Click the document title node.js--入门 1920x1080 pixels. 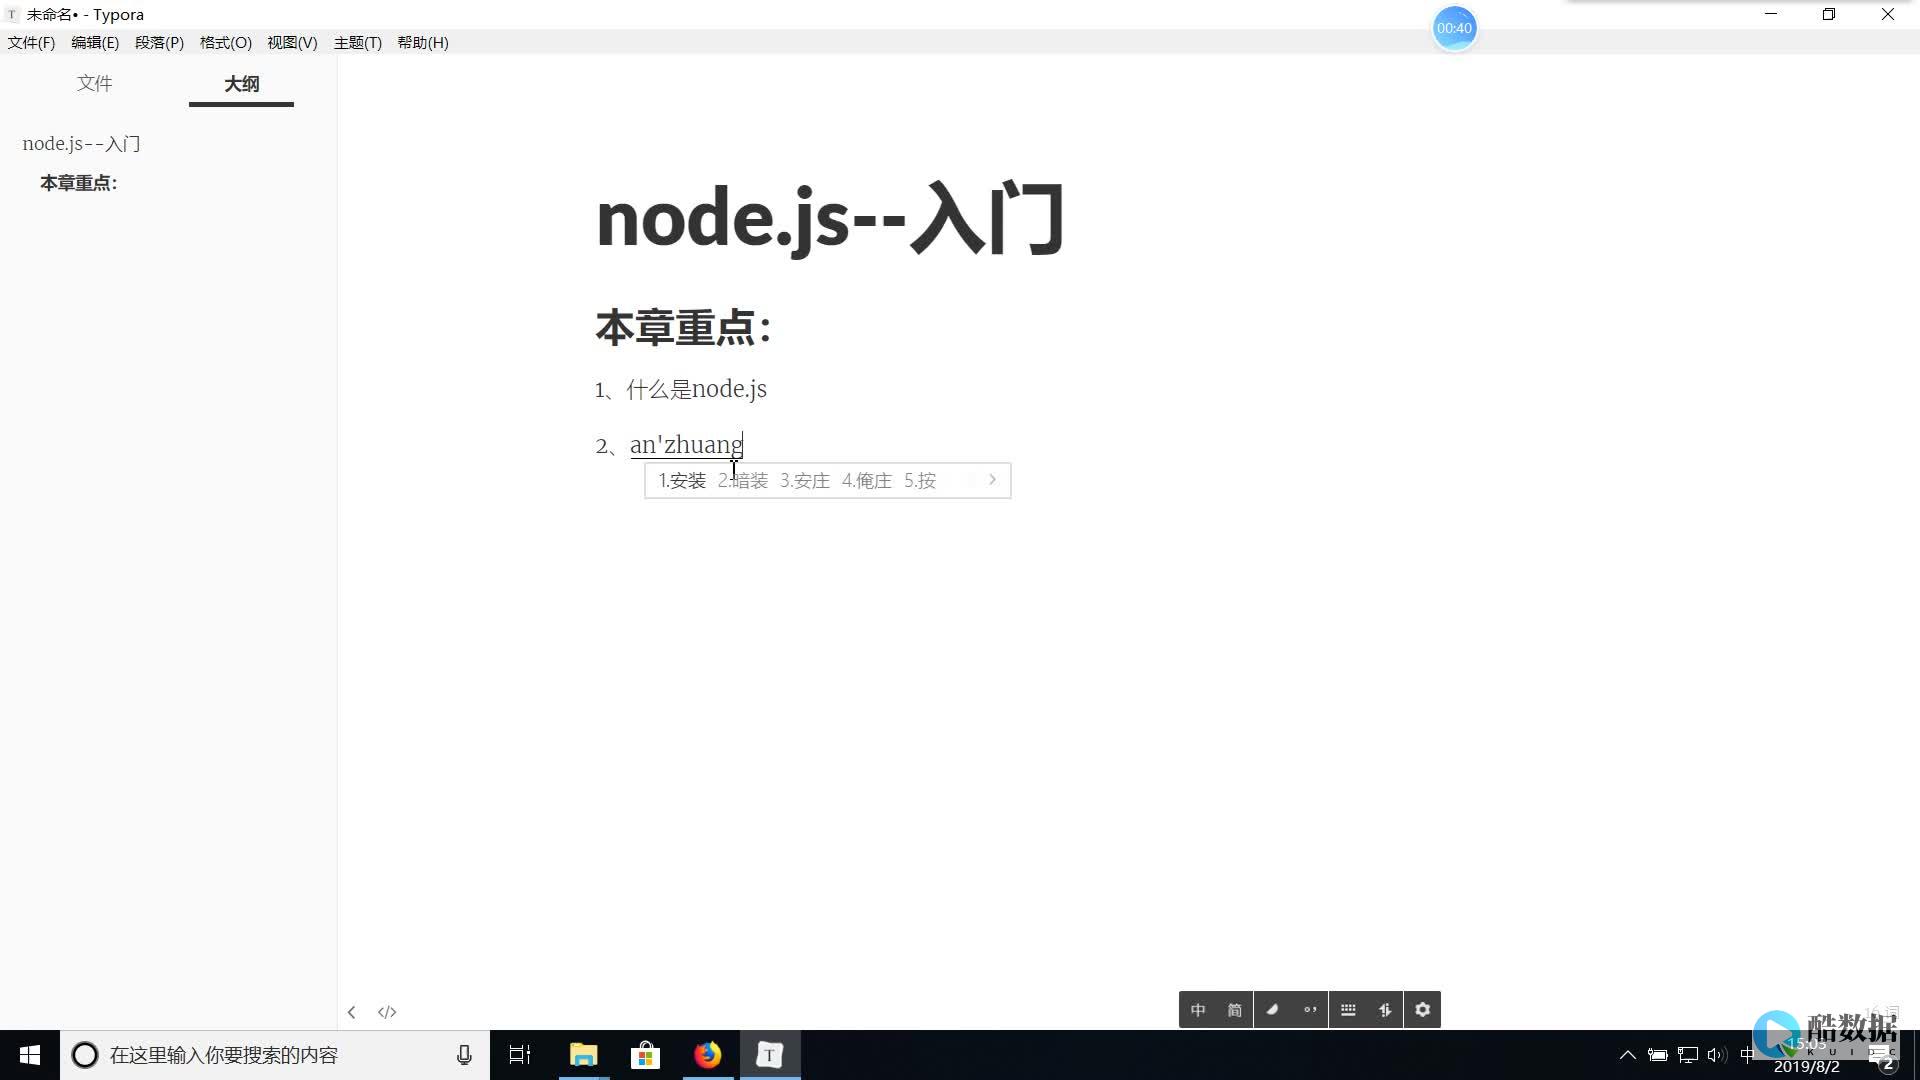[x=830, y=219]
